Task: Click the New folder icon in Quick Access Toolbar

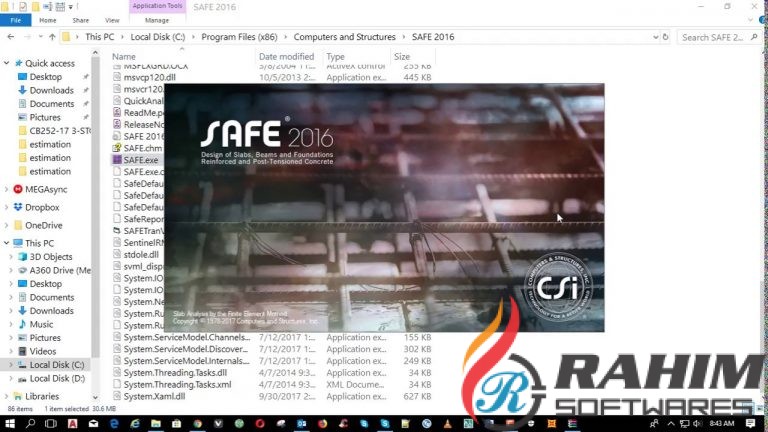Action: coord(35,7)
